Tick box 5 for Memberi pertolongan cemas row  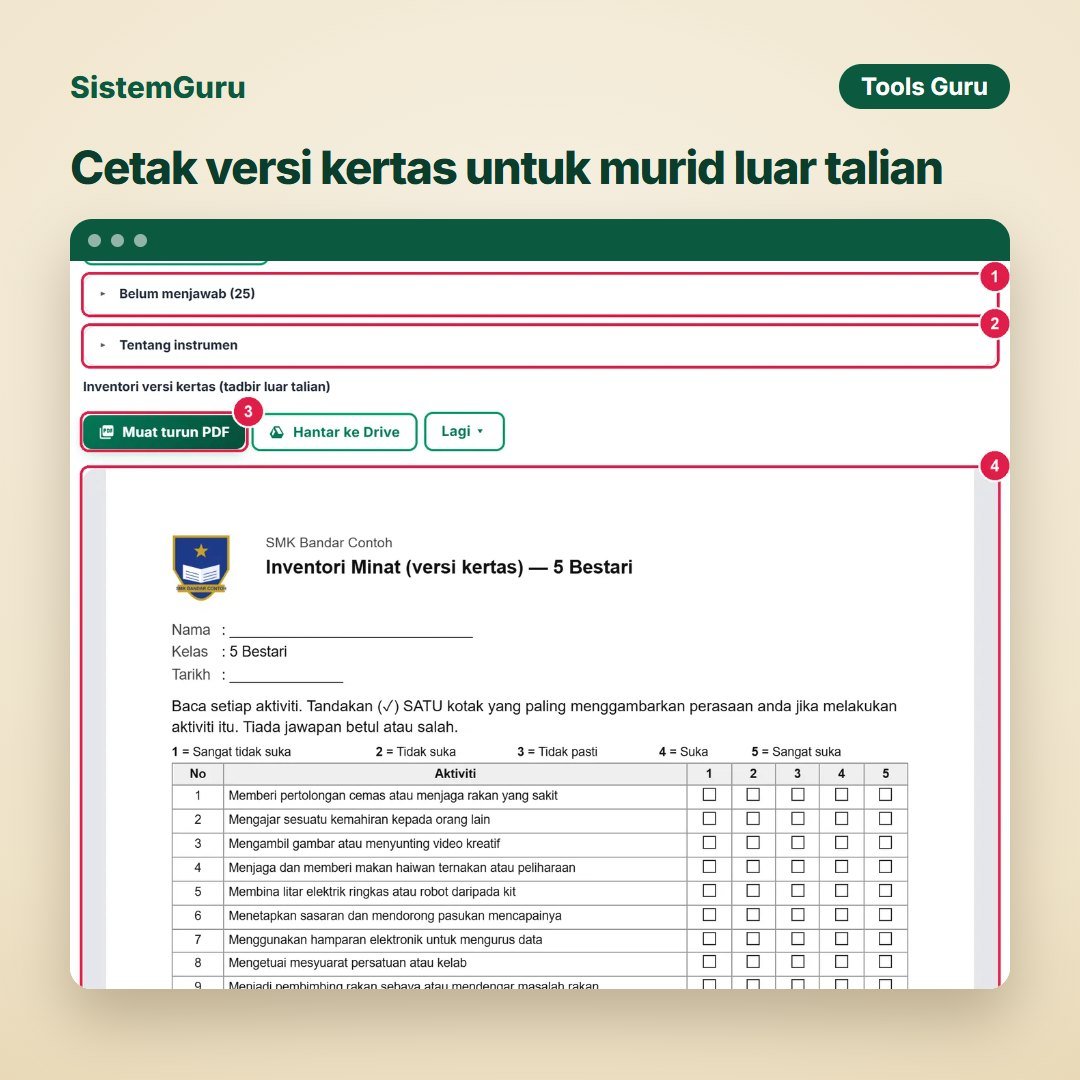click(x=885, y=795)
